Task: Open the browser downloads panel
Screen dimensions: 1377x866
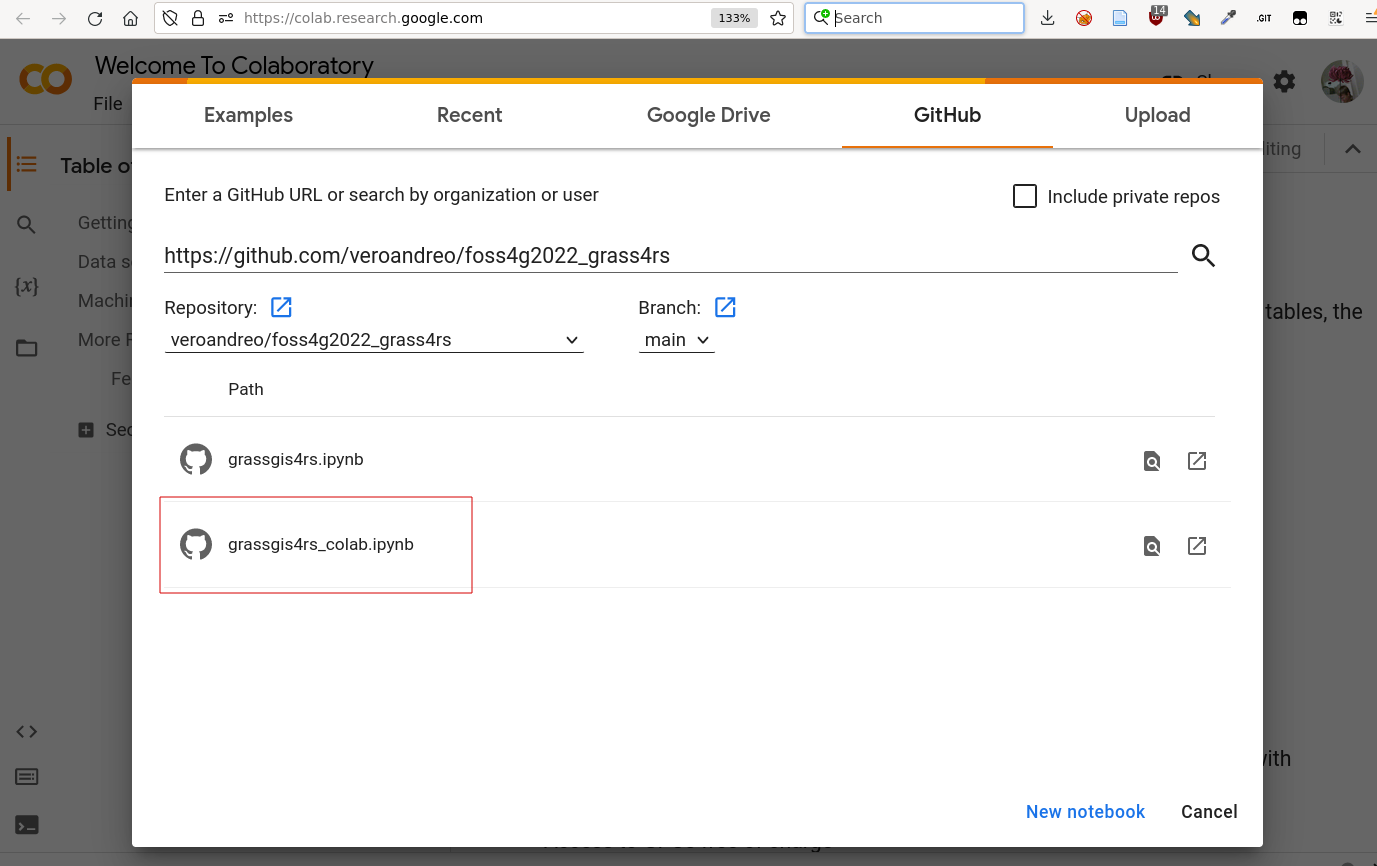Action: 1047,18
